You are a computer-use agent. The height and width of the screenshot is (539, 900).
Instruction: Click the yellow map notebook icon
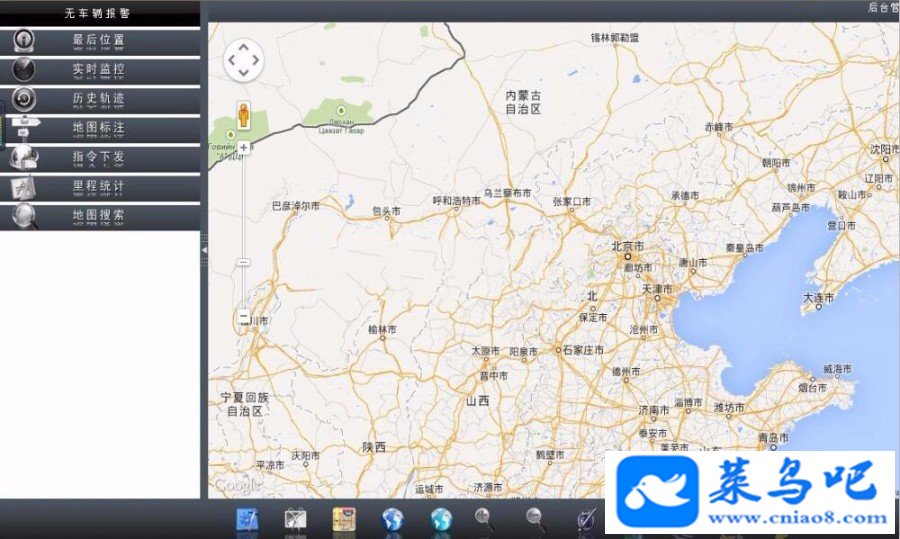pyautogui.click(x=344, y=520)
